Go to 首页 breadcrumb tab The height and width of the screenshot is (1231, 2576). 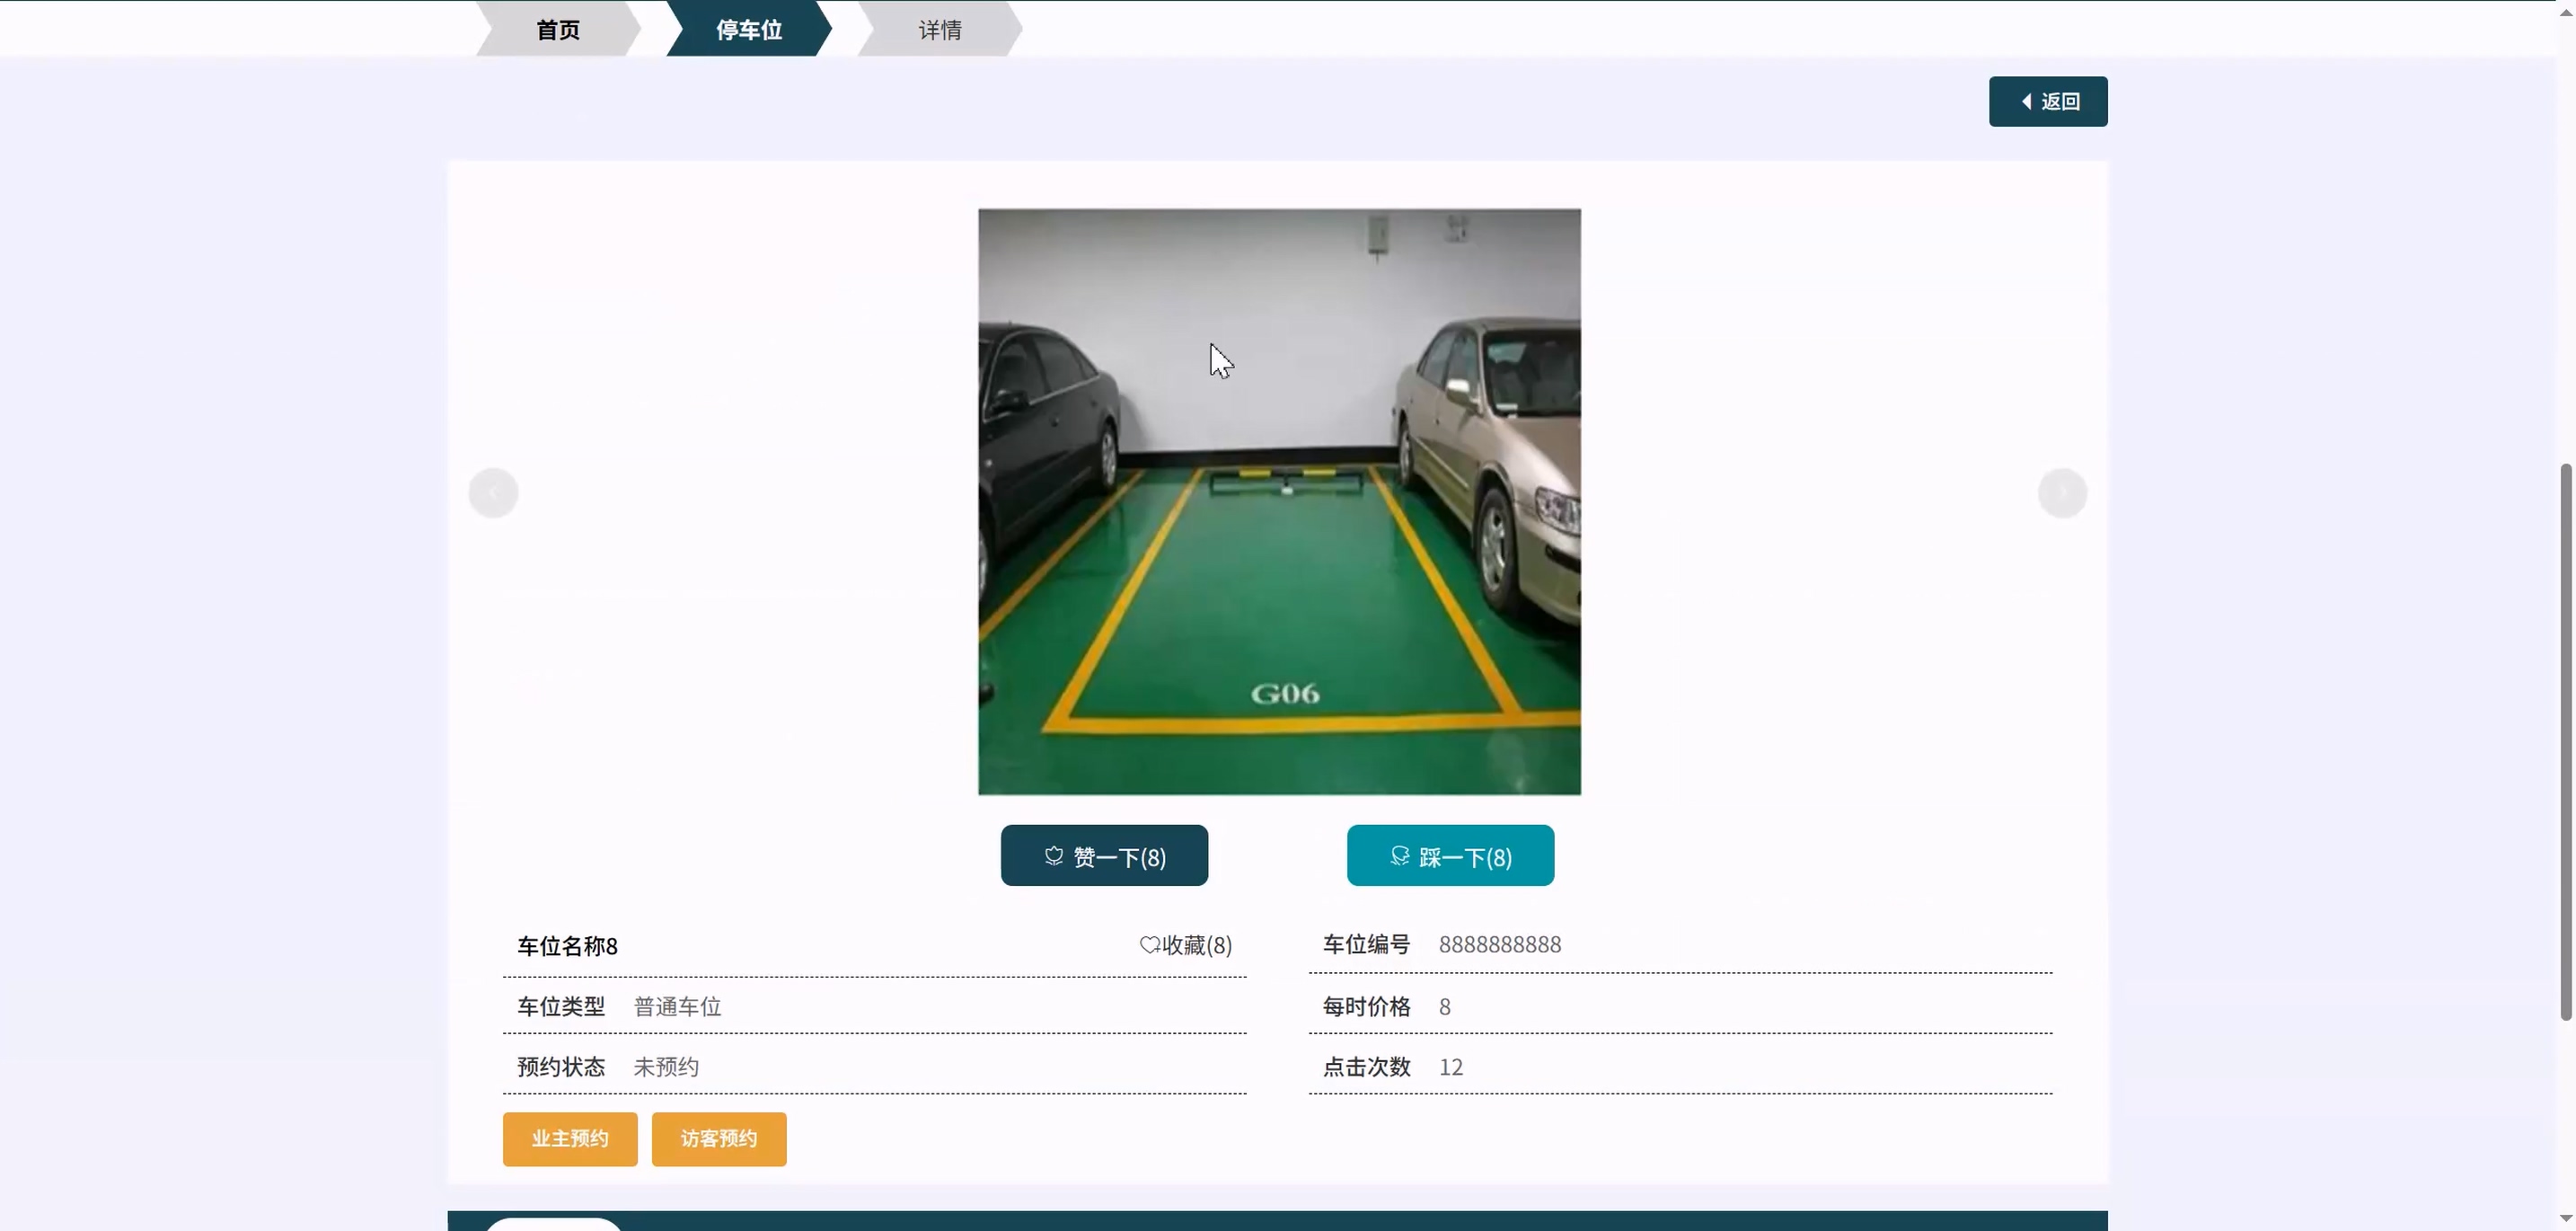pos(558,30)
